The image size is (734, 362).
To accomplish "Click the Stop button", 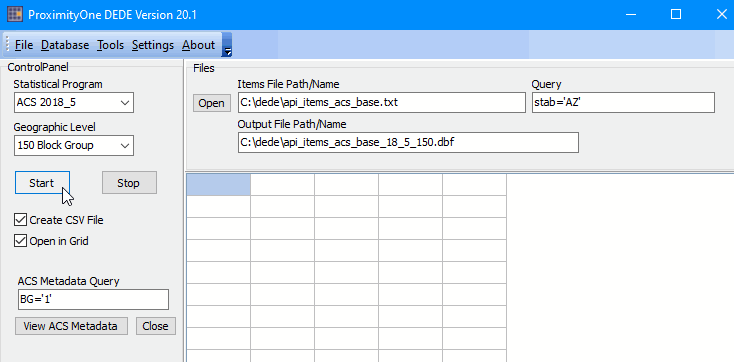I will [129, 183].
